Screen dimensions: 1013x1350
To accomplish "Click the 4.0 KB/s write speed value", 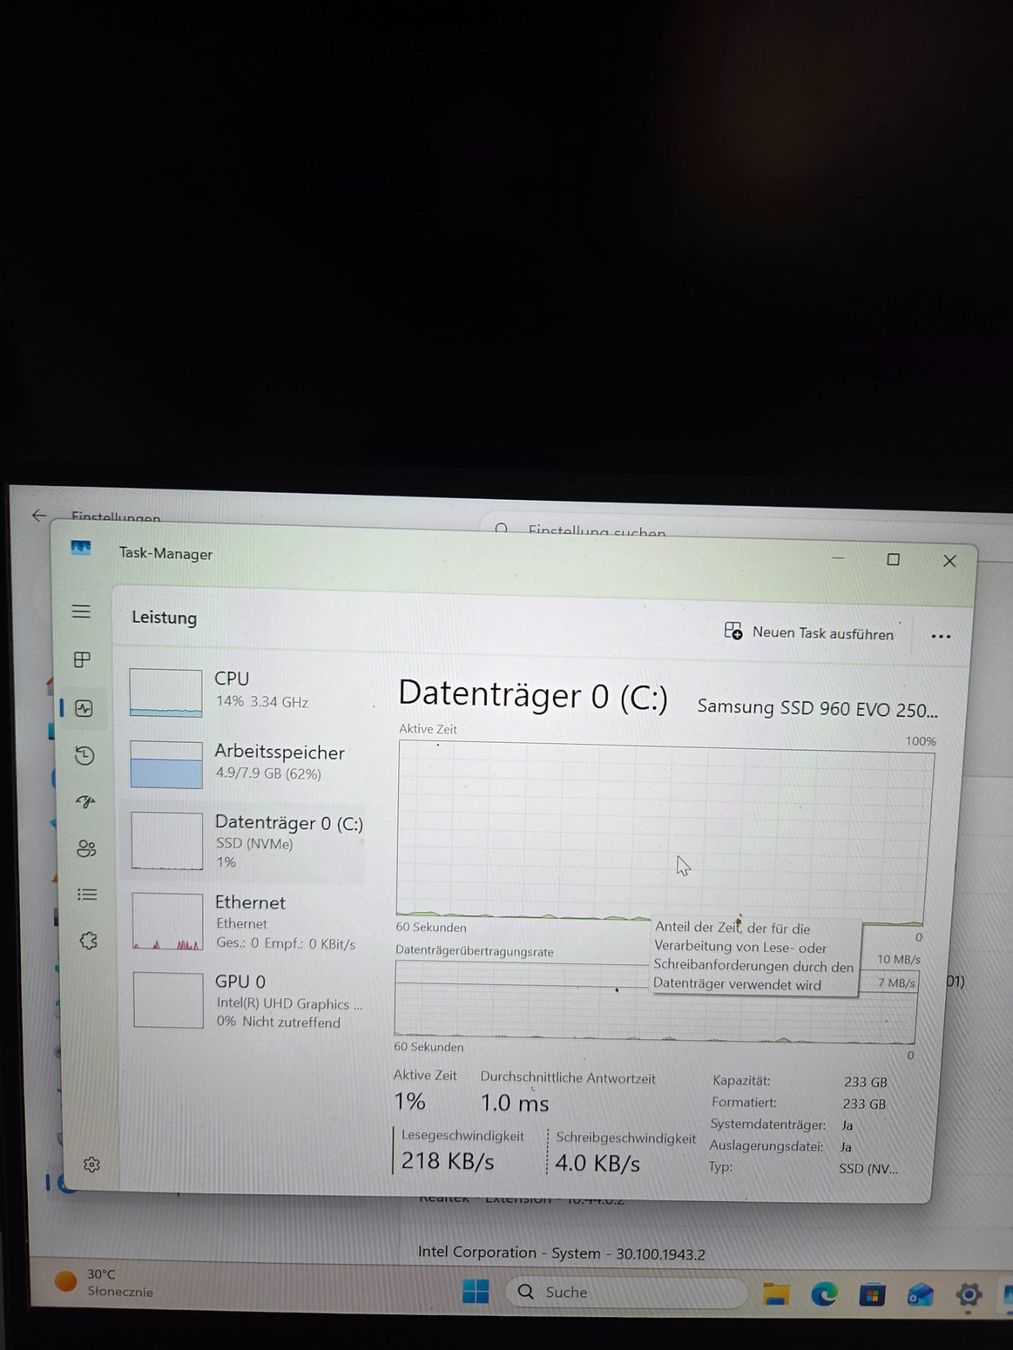I will (597, 1163).
